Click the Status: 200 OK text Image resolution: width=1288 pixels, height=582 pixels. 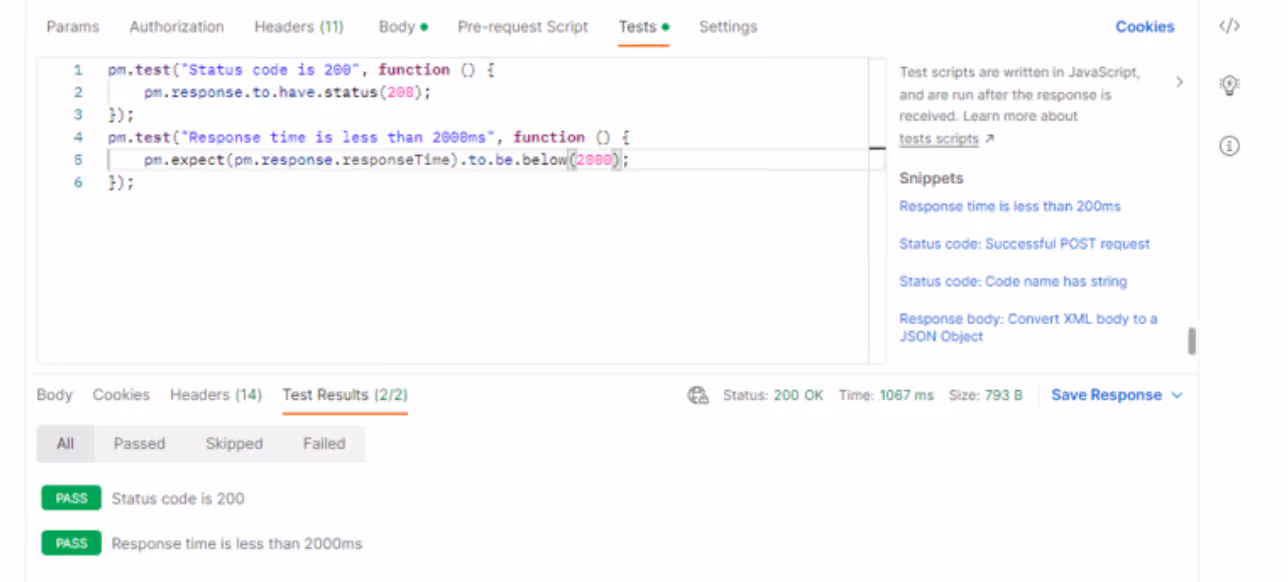point(773,396)
